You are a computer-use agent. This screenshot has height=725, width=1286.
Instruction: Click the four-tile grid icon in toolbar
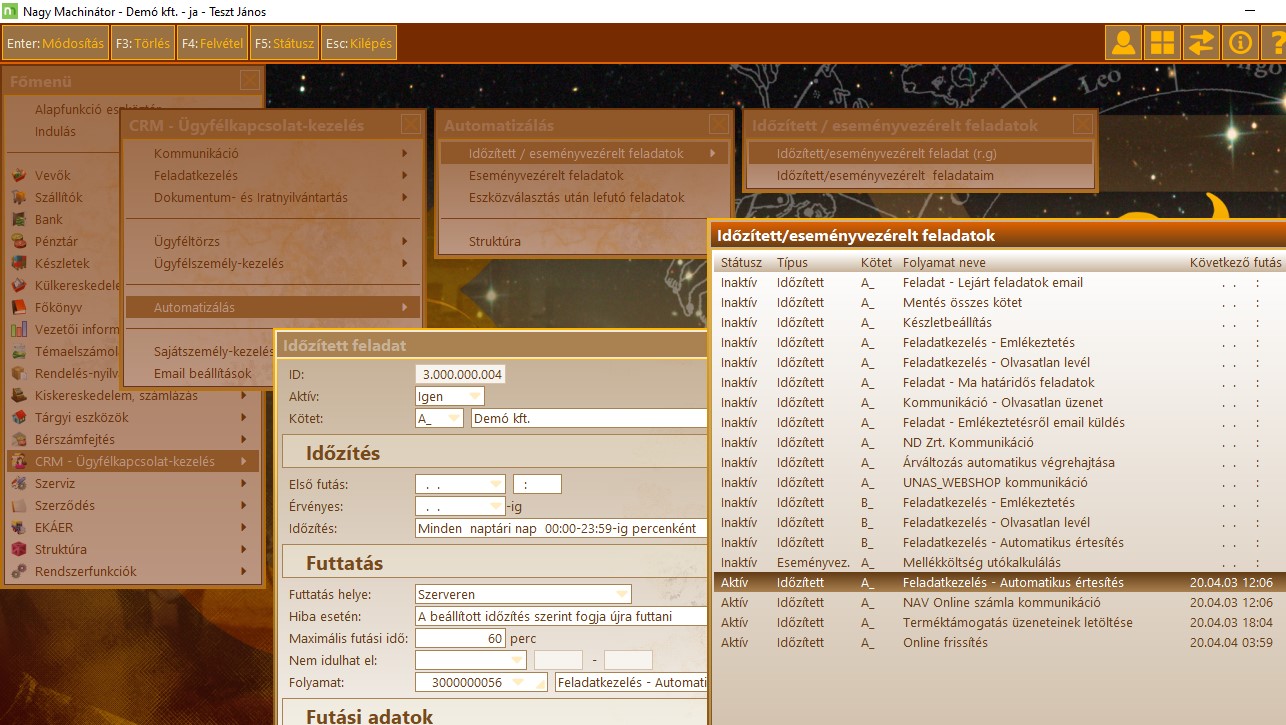(1162, 43)
